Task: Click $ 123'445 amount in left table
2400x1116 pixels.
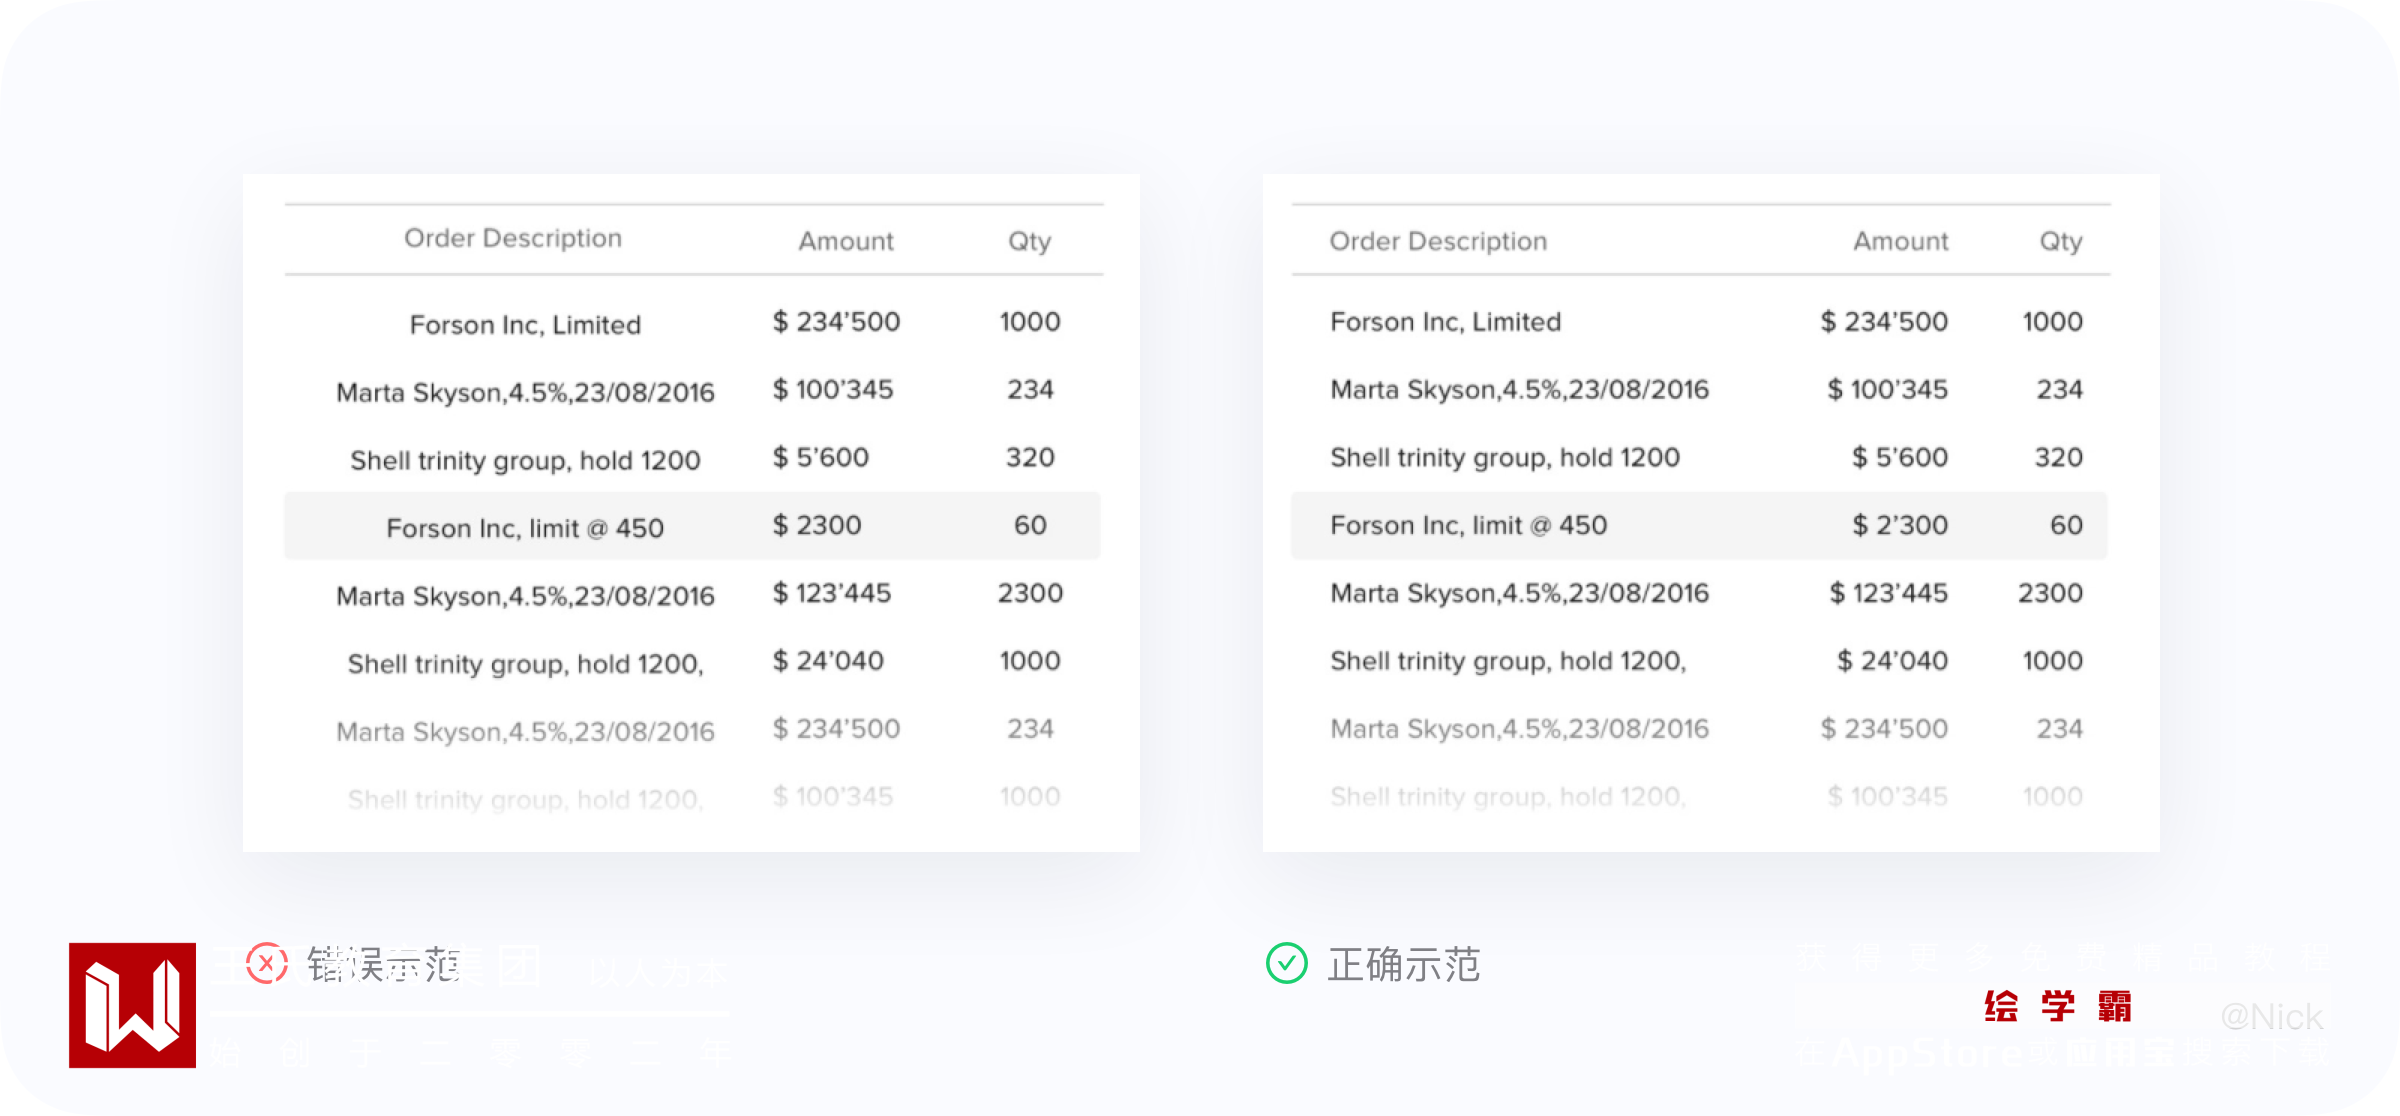Action: point(831,594)
